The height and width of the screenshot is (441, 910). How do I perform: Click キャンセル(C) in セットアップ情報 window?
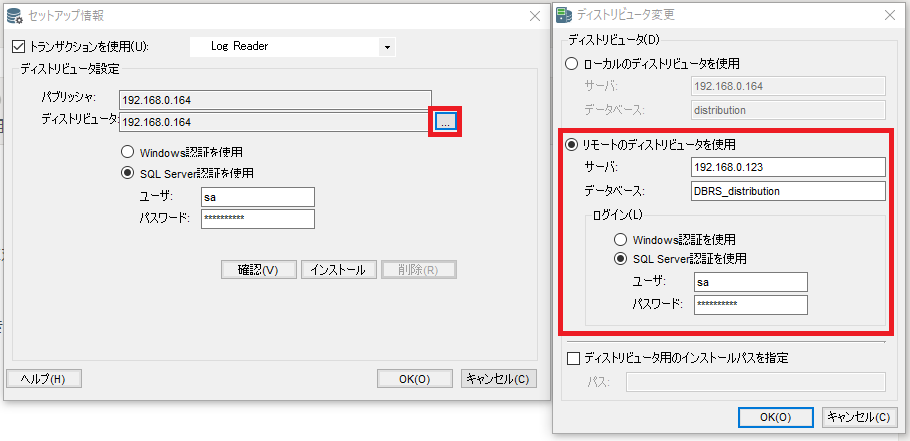pos(499,379)
